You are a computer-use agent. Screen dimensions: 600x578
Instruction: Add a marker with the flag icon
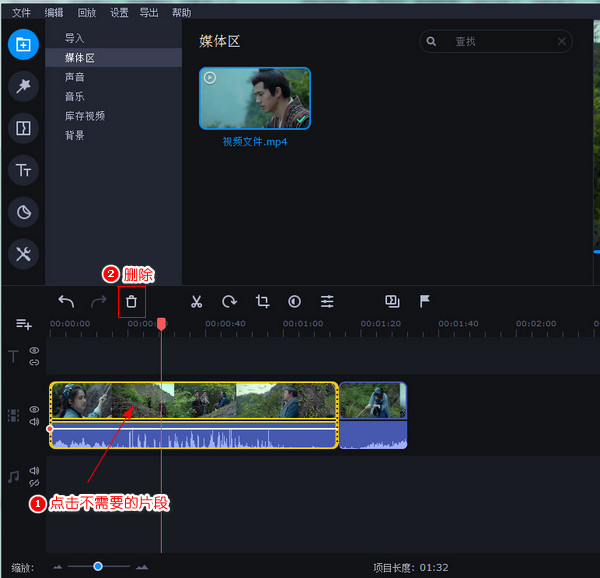pyautogui.click(x=425, y=301)
